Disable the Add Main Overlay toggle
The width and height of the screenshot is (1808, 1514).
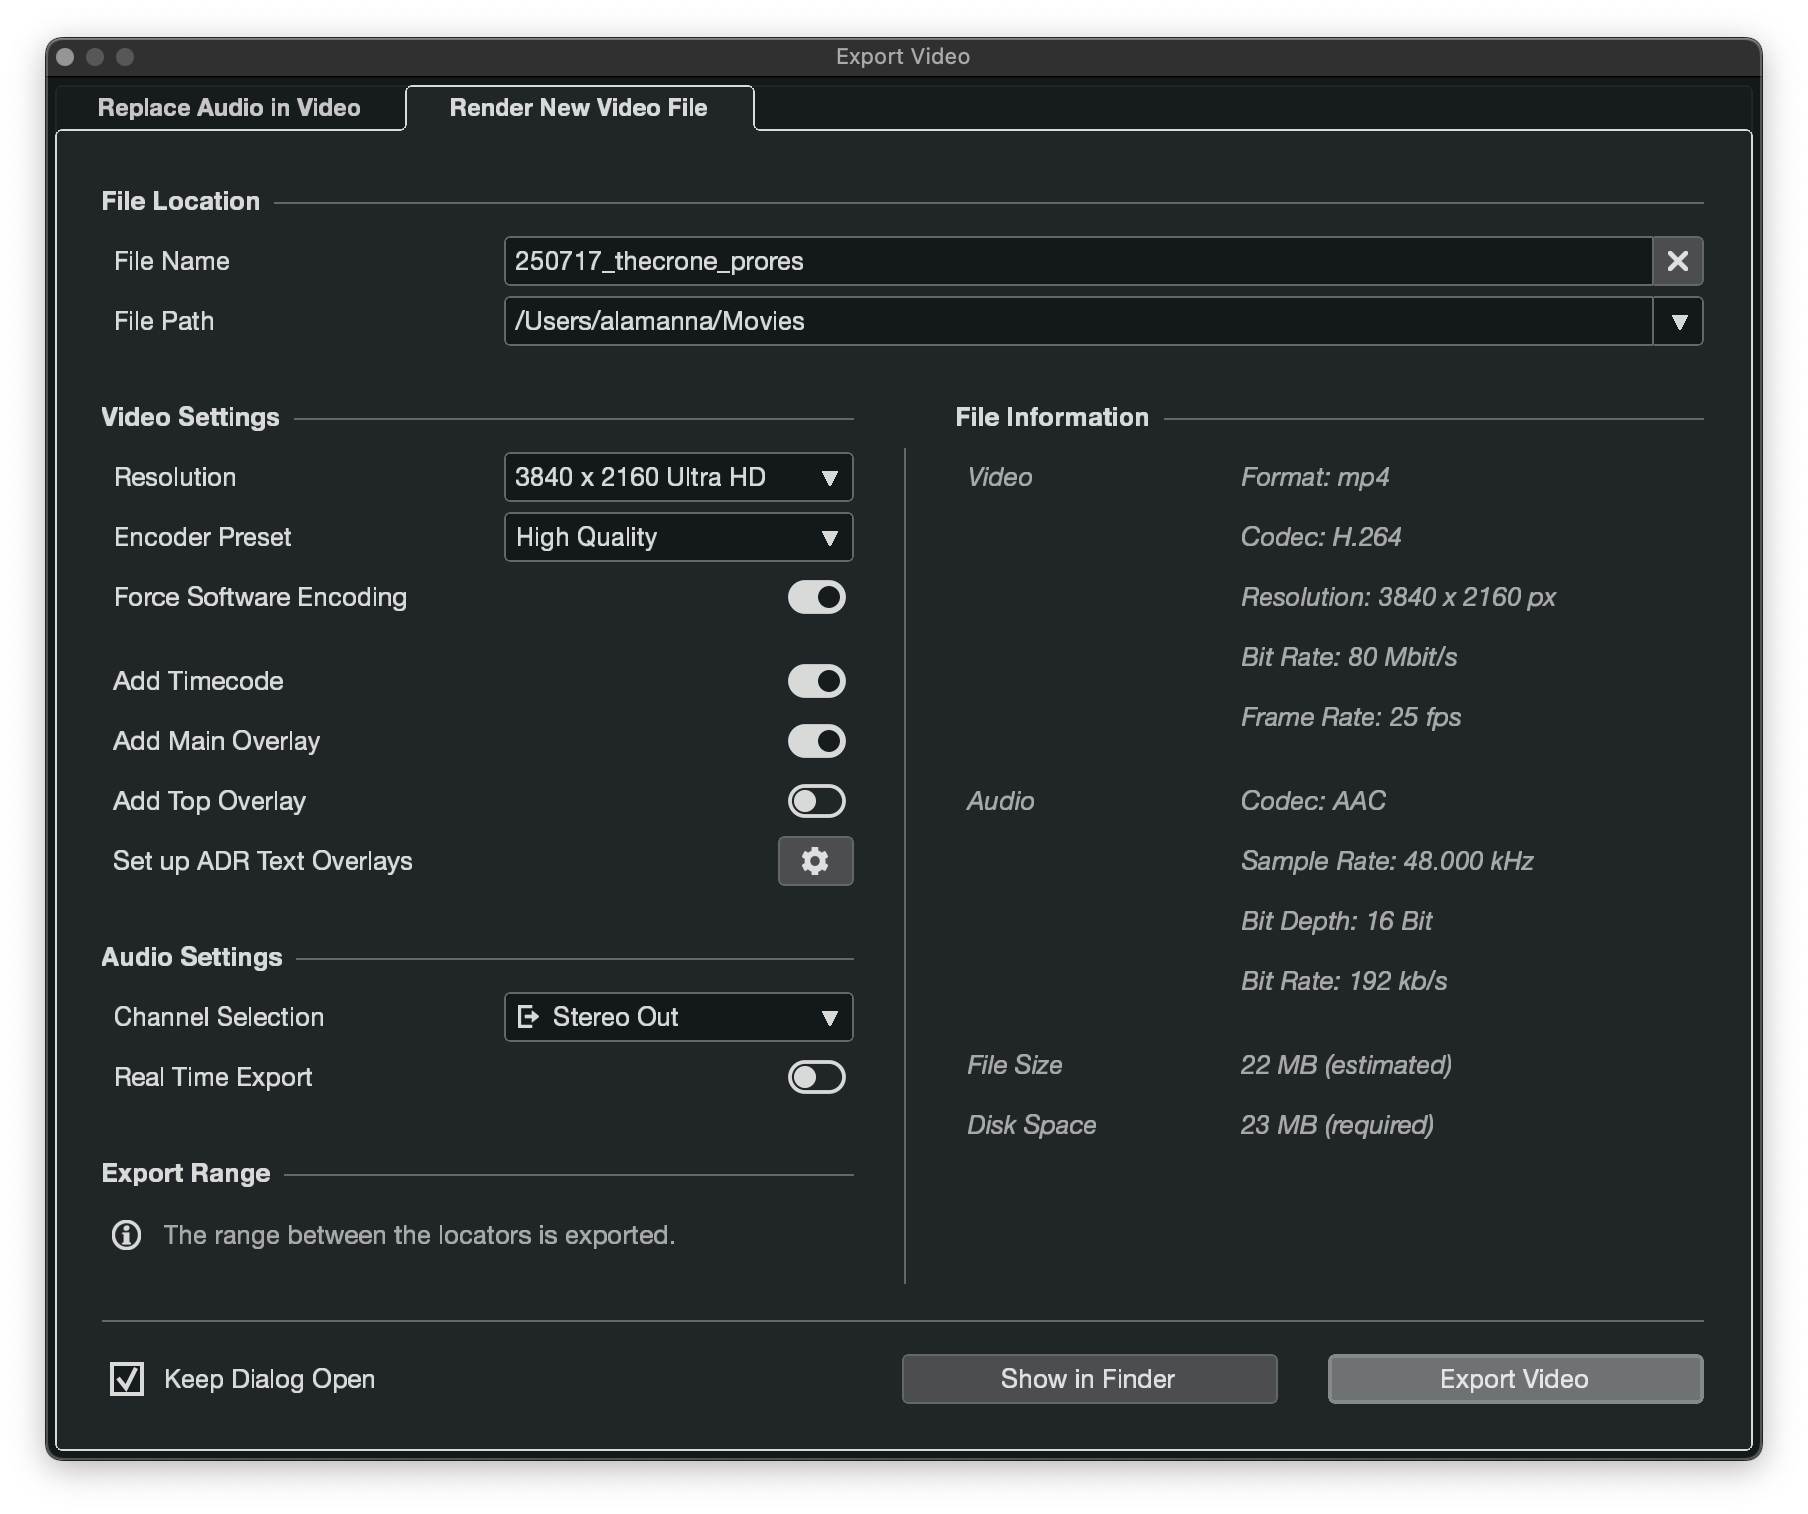click(816, 741)
